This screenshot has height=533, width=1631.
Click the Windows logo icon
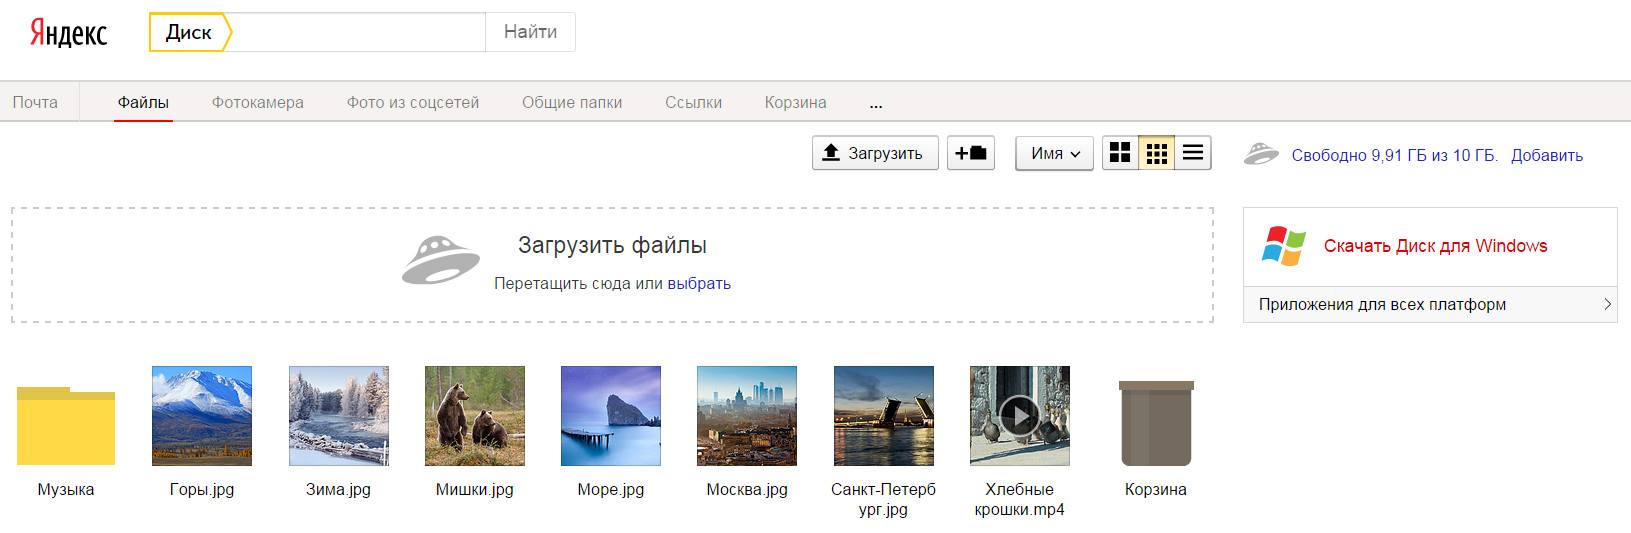tap(1284, 246)
